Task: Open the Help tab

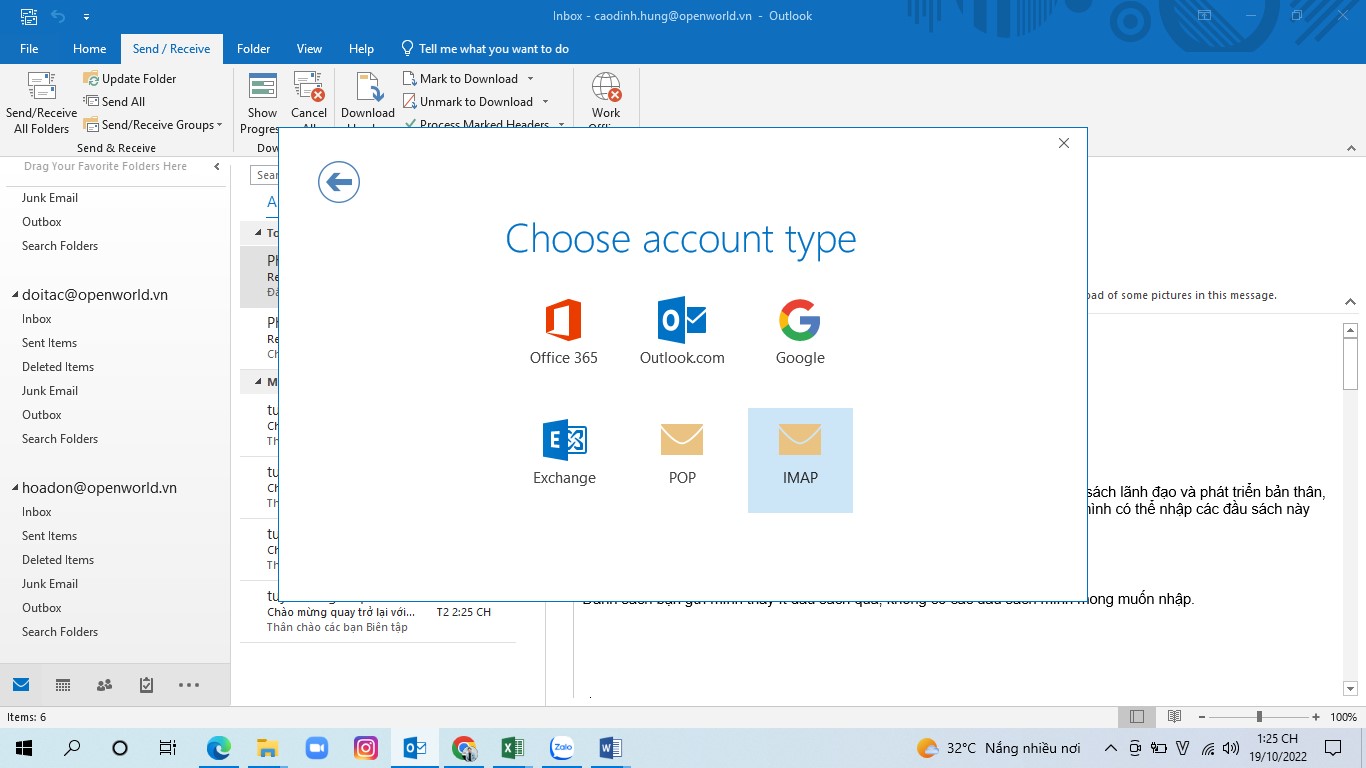Action: click(x=361, y=48)
